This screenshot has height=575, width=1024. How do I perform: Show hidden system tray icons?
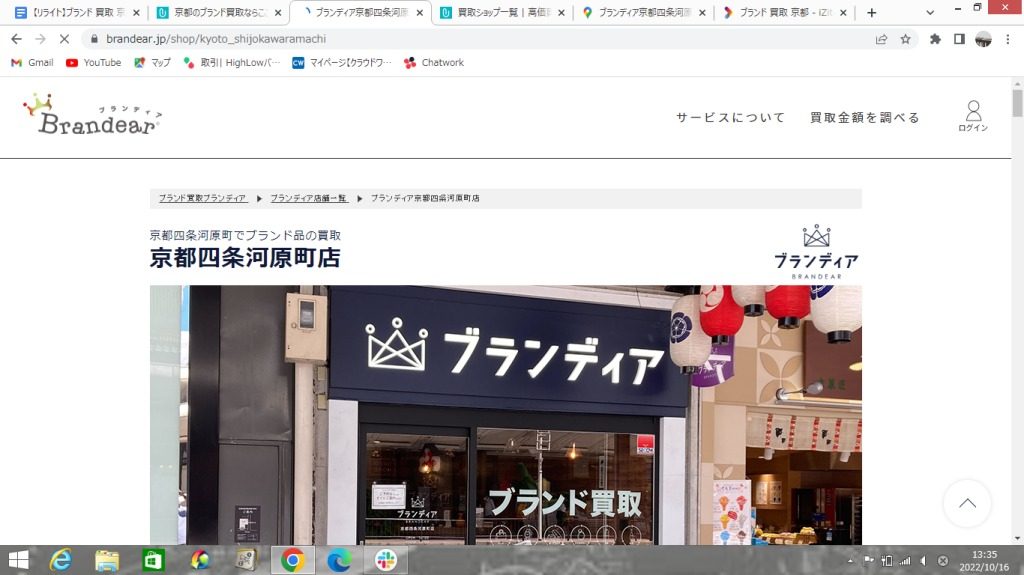(x=850, y=560)
